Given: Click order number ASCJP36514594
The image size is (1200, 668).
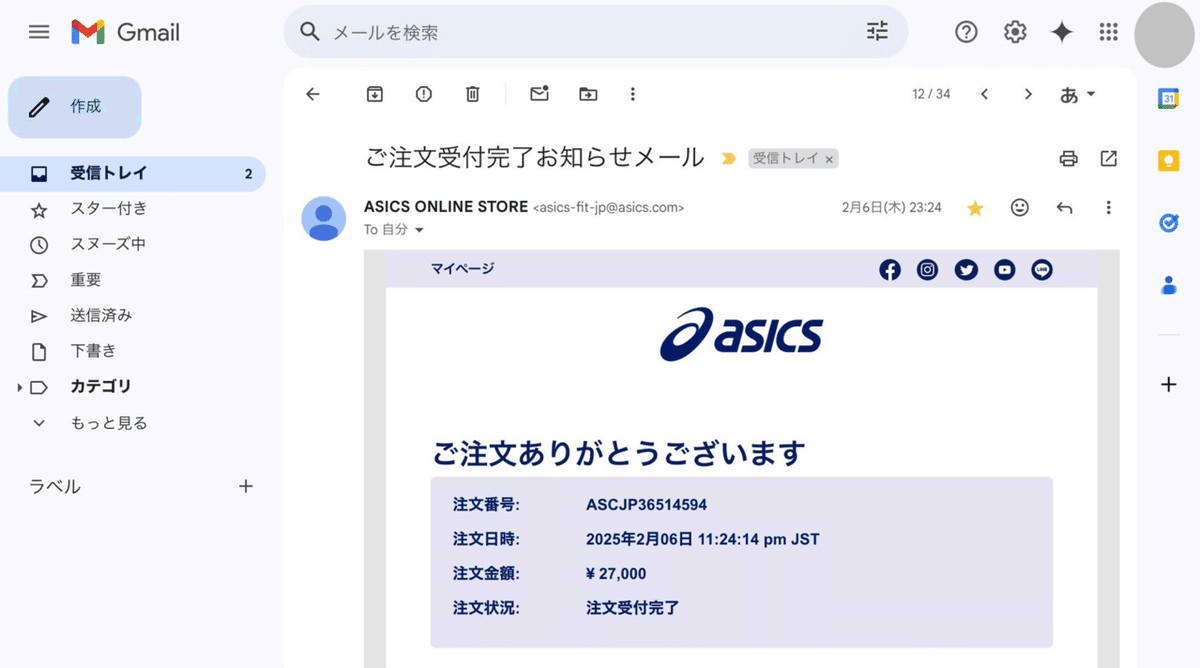Looking at the screenshot, I should (646, 505).
